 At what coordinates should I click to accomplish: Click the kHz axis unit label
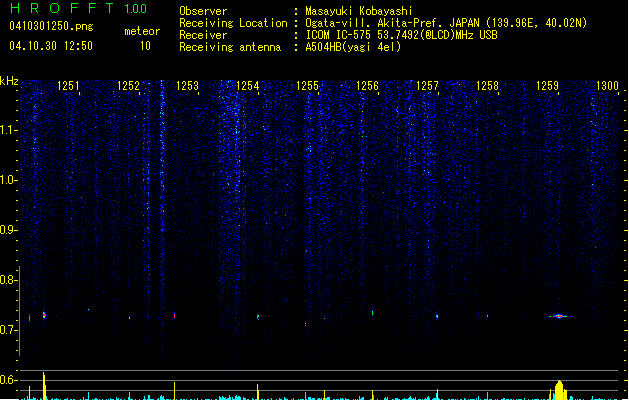(9, 81)
